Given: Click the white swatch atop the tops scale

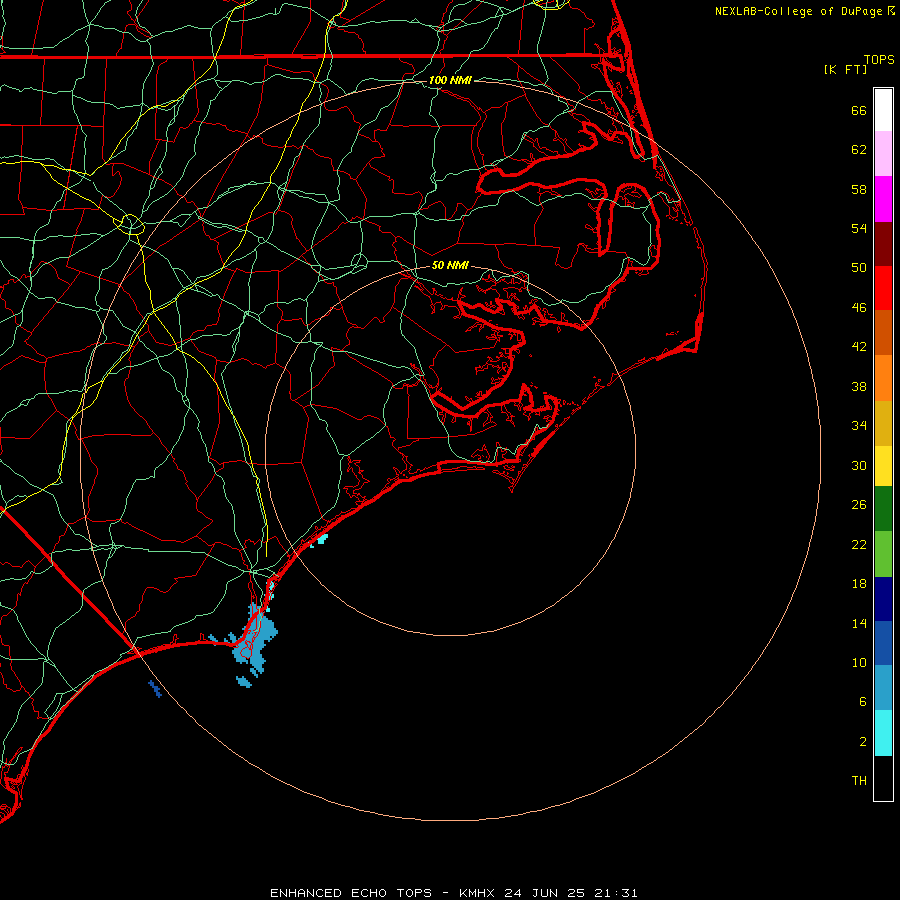Looking at the screenshot, I should point(883,110).
